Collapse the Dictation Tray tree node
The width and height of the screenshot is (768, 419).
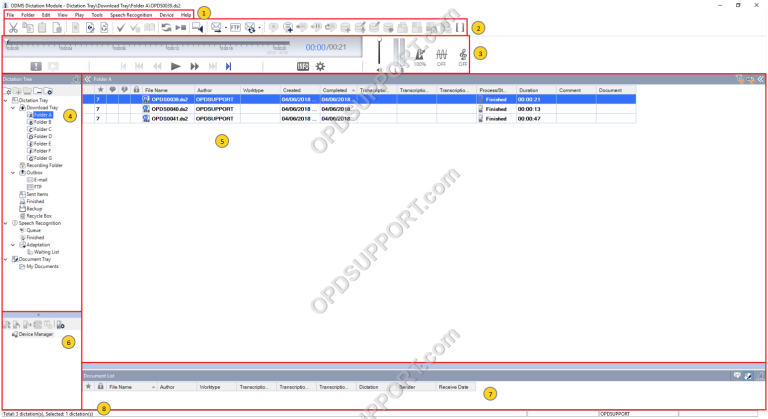(x=6, y=100)
